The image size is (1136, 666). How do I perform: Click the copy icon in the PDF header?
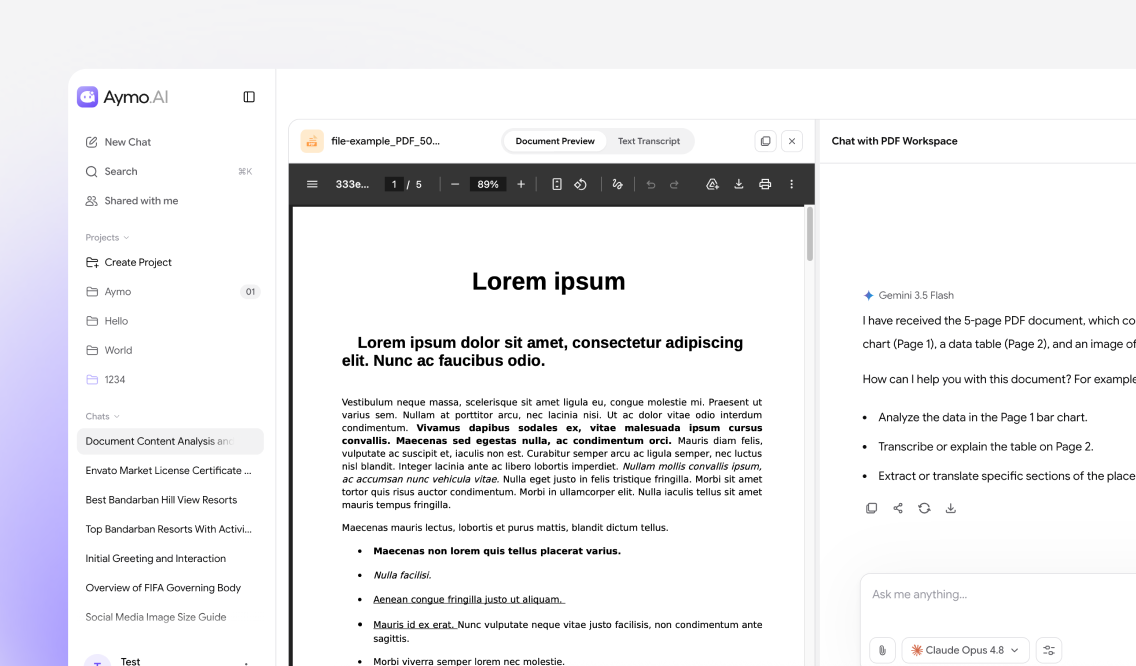point(765,141)
